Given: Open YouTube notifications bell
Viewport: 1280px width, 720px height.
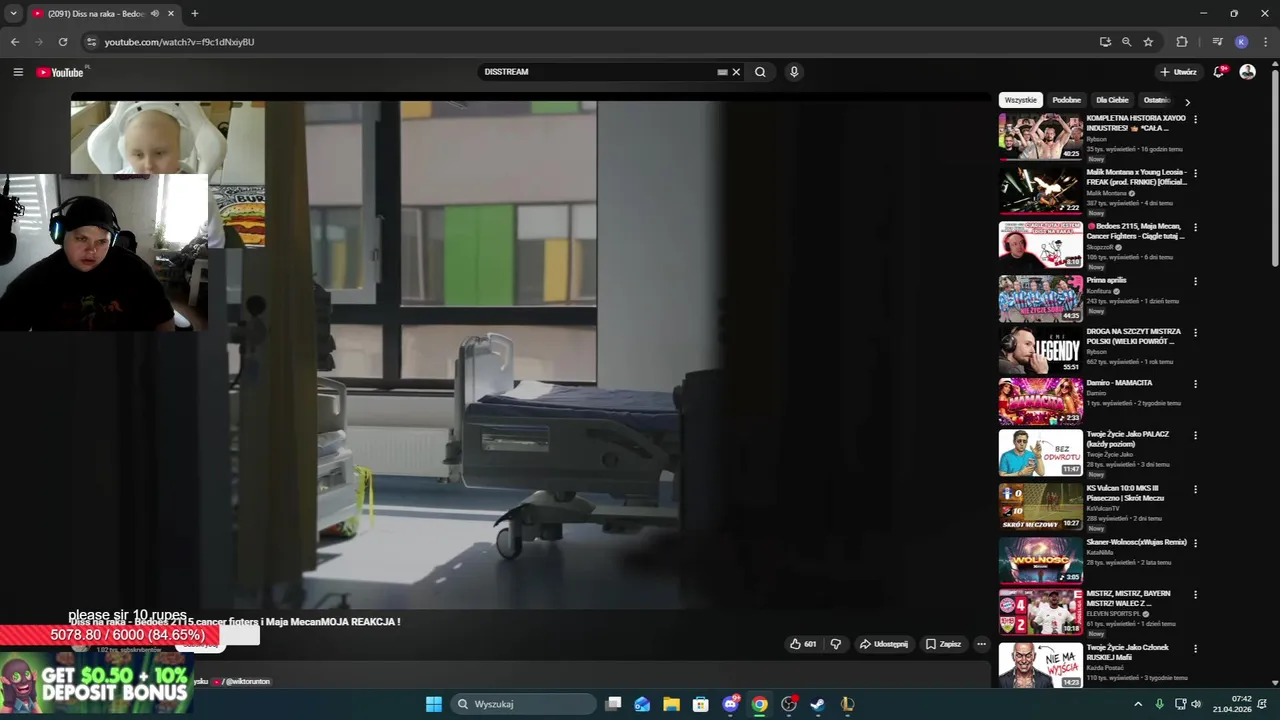Looking at the screenshot, I should coord(1219,72).
